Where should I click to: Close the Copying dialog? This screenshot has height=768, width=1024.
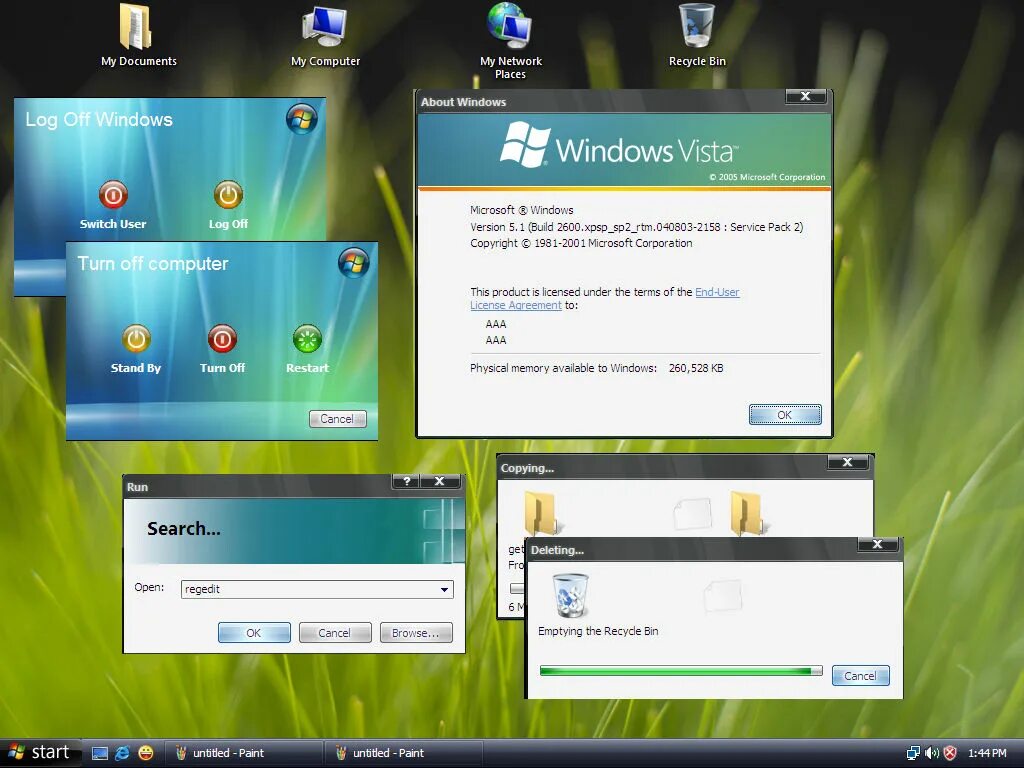click(x=848, y=462)
